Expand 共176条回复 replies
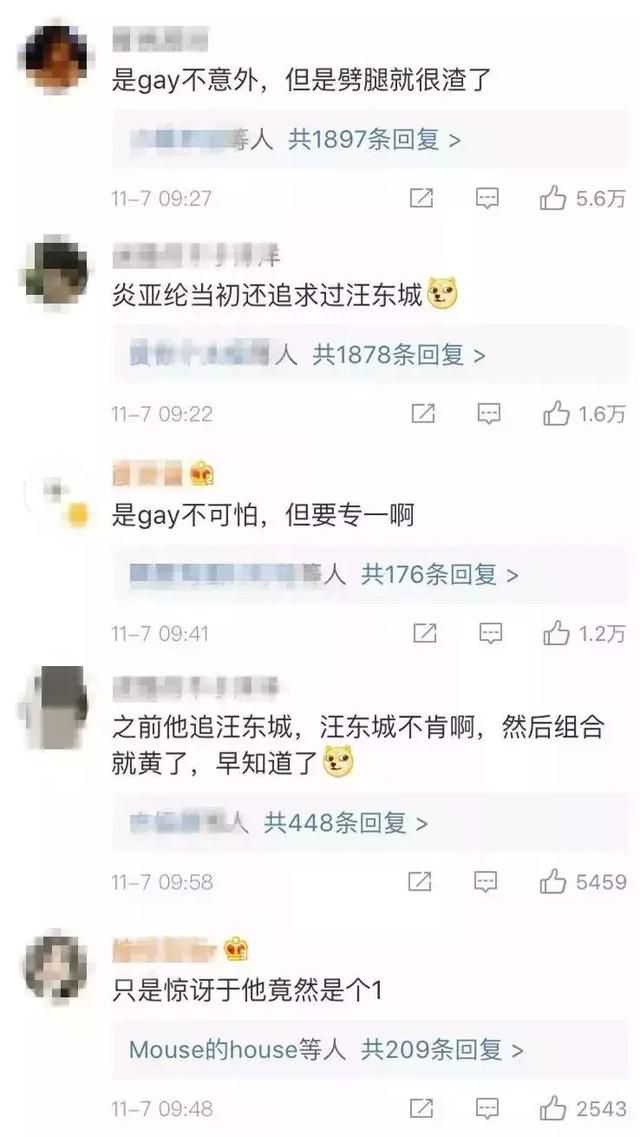The height and width of the screenshot is (1137, 640). click(440, 575)
